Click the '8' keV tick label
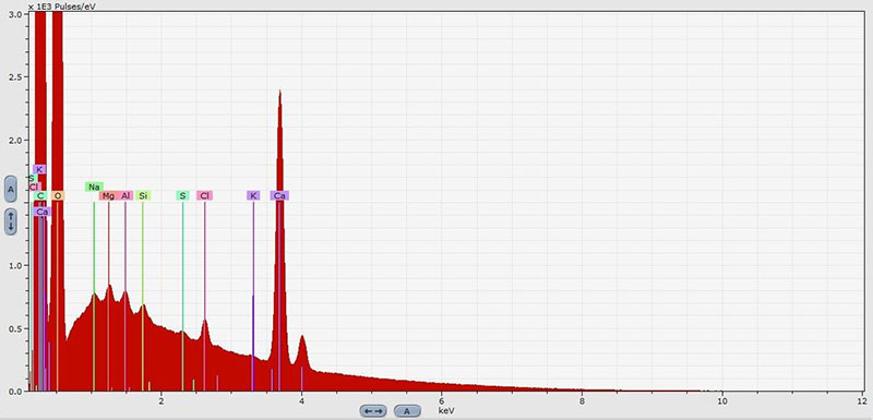Viewport: 873px width, 420px height. pos(582,401)
